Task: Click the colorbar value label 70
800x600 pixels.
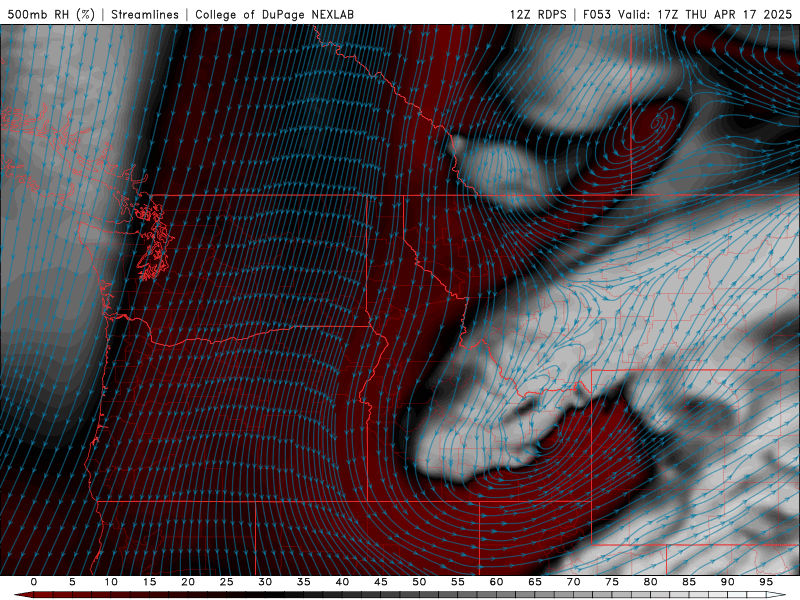Action: pyautogui.click(x=573, y=582)
